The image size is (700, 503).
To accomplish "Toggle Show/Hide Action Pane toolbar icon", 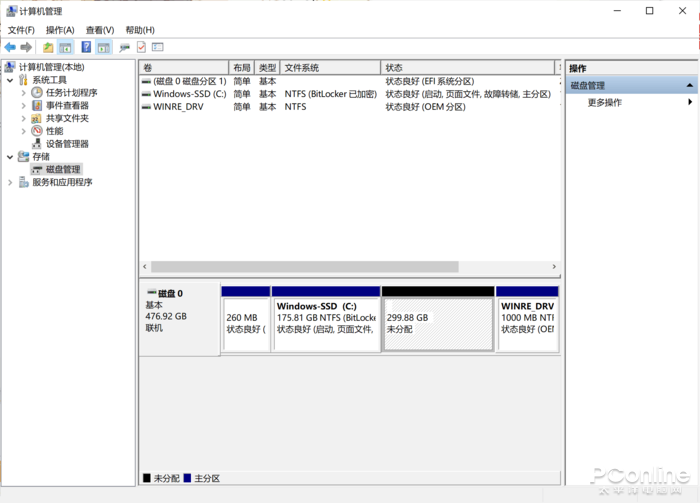I will click(x=104, y=47).
